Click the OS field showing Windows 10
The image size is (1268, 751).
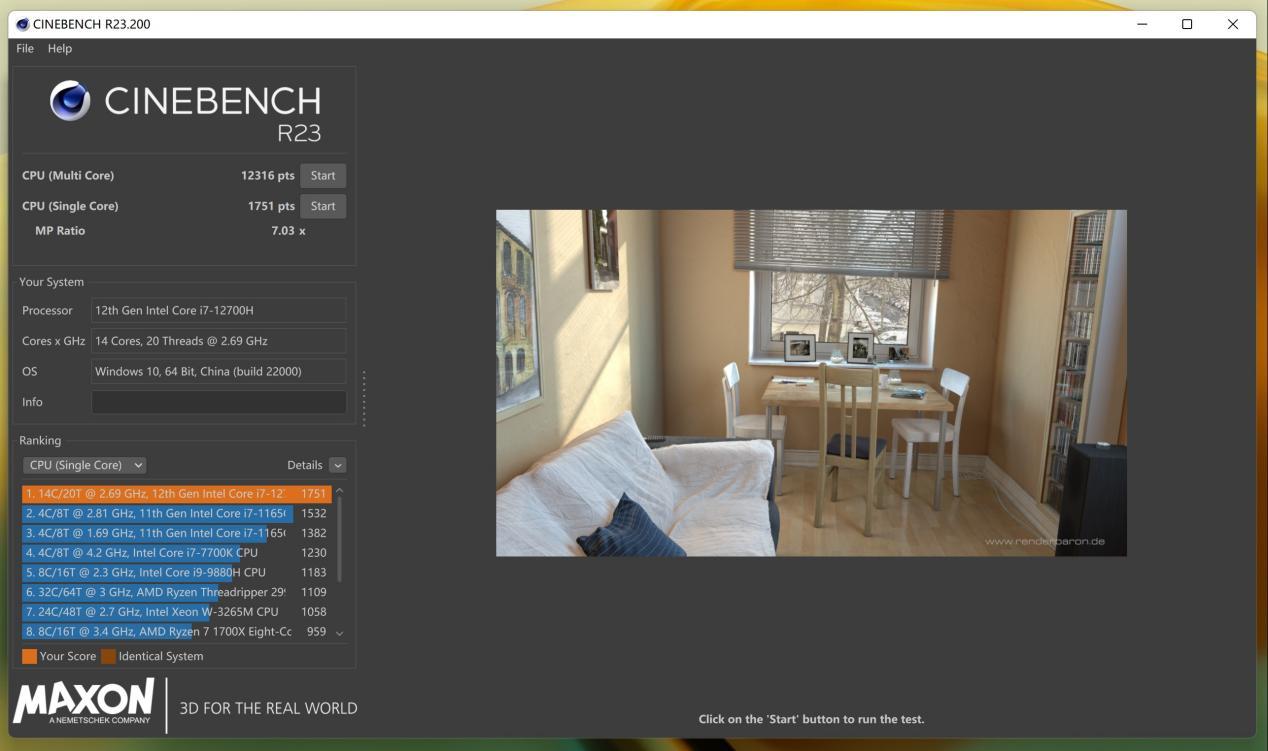point(219,371)
